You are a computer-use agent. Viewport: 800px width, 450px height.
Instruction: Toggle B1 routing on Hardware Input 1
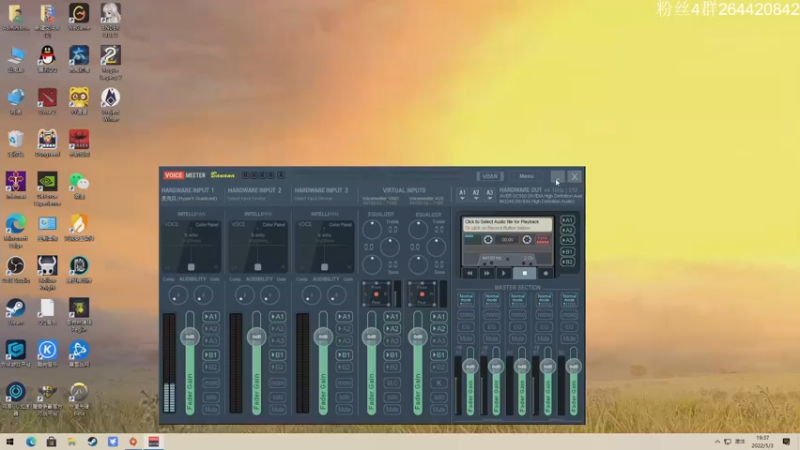point(211,355)
